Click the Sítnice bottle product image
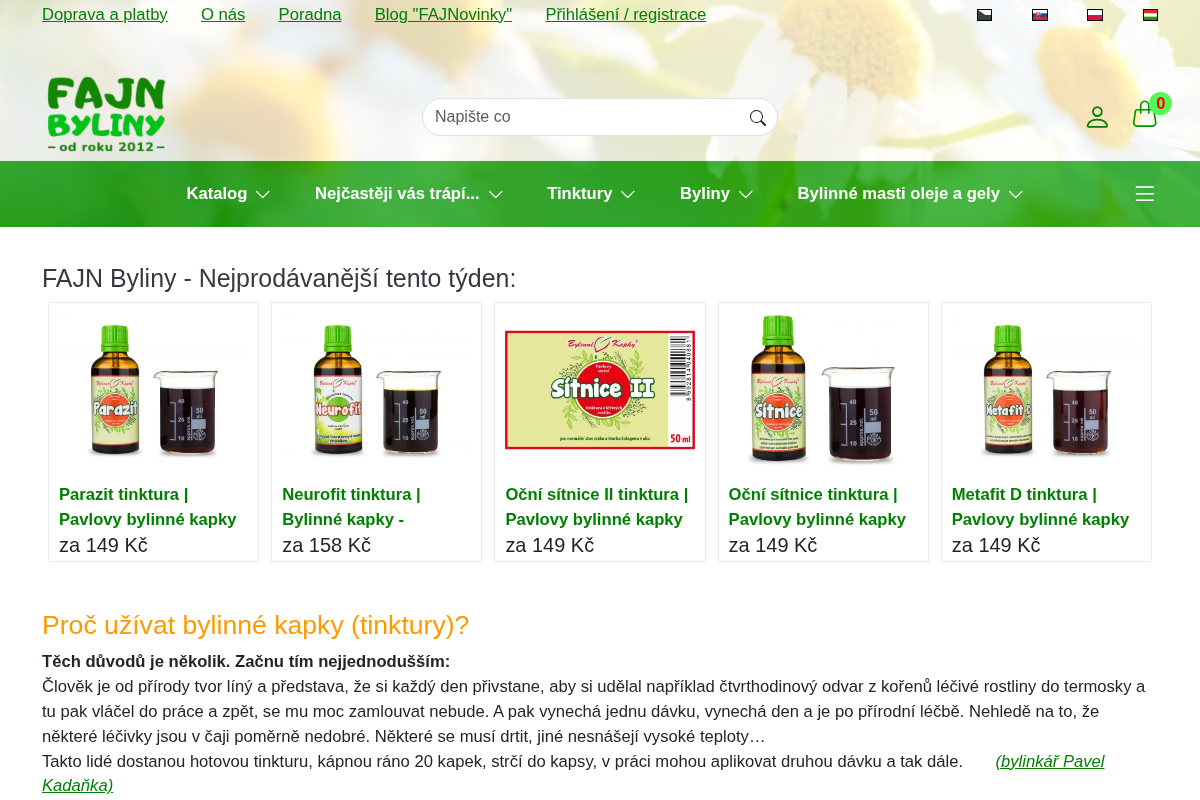This screenshot has width=1200, height=800. pos(823,390)
